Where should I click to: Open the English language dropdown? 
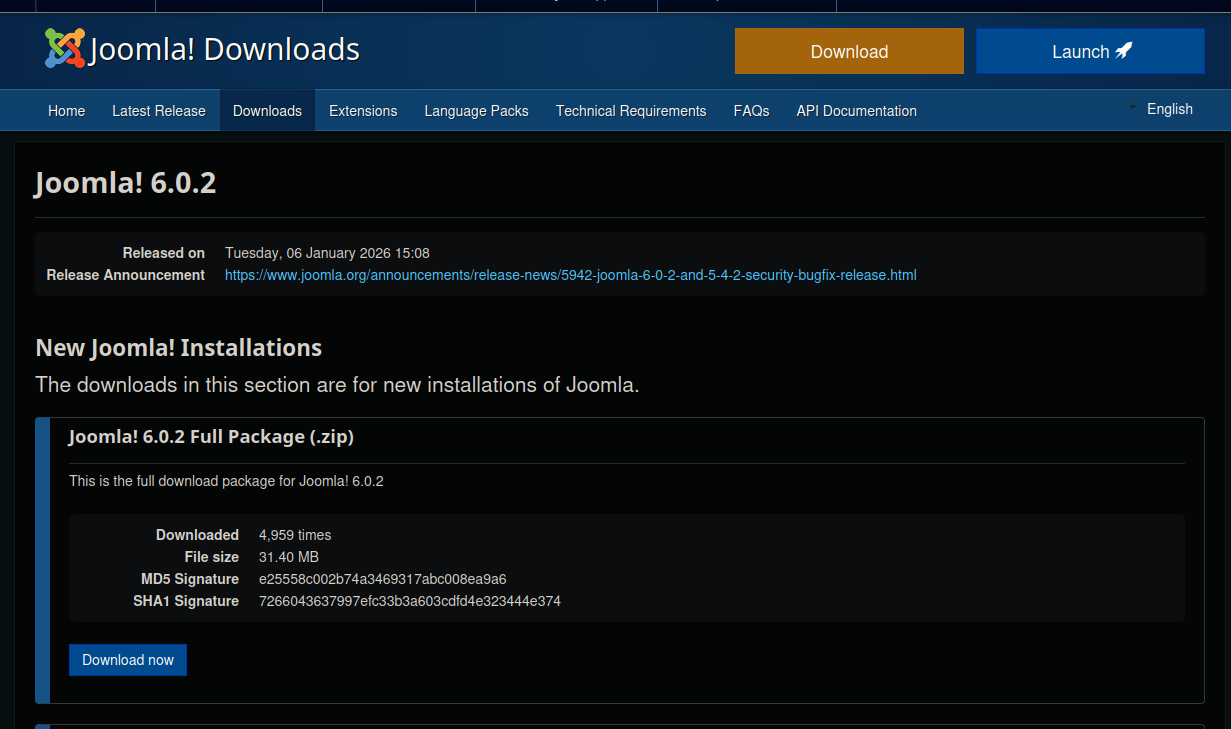(1169, 109)
